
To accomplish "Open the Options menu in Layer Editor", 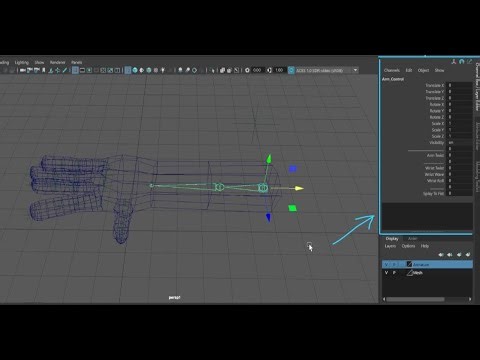I will pos(408,246).
